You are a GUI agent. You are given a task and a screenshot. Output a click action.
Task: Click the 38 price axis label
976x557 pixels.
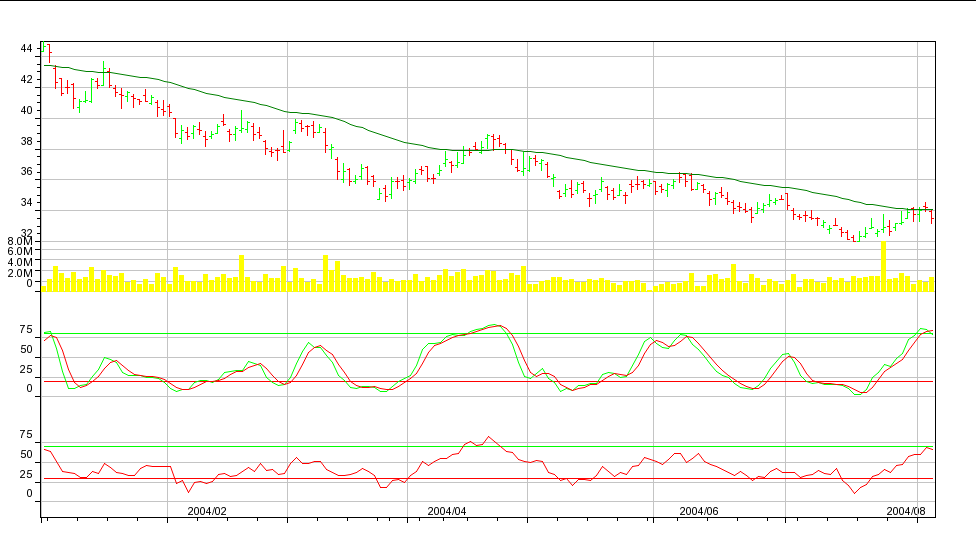(27, 141)
